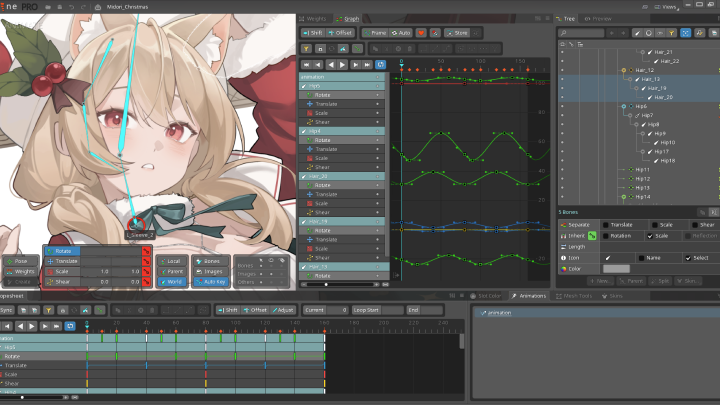Click the yellow filter icon in tree toolbar

coord(671,33)
